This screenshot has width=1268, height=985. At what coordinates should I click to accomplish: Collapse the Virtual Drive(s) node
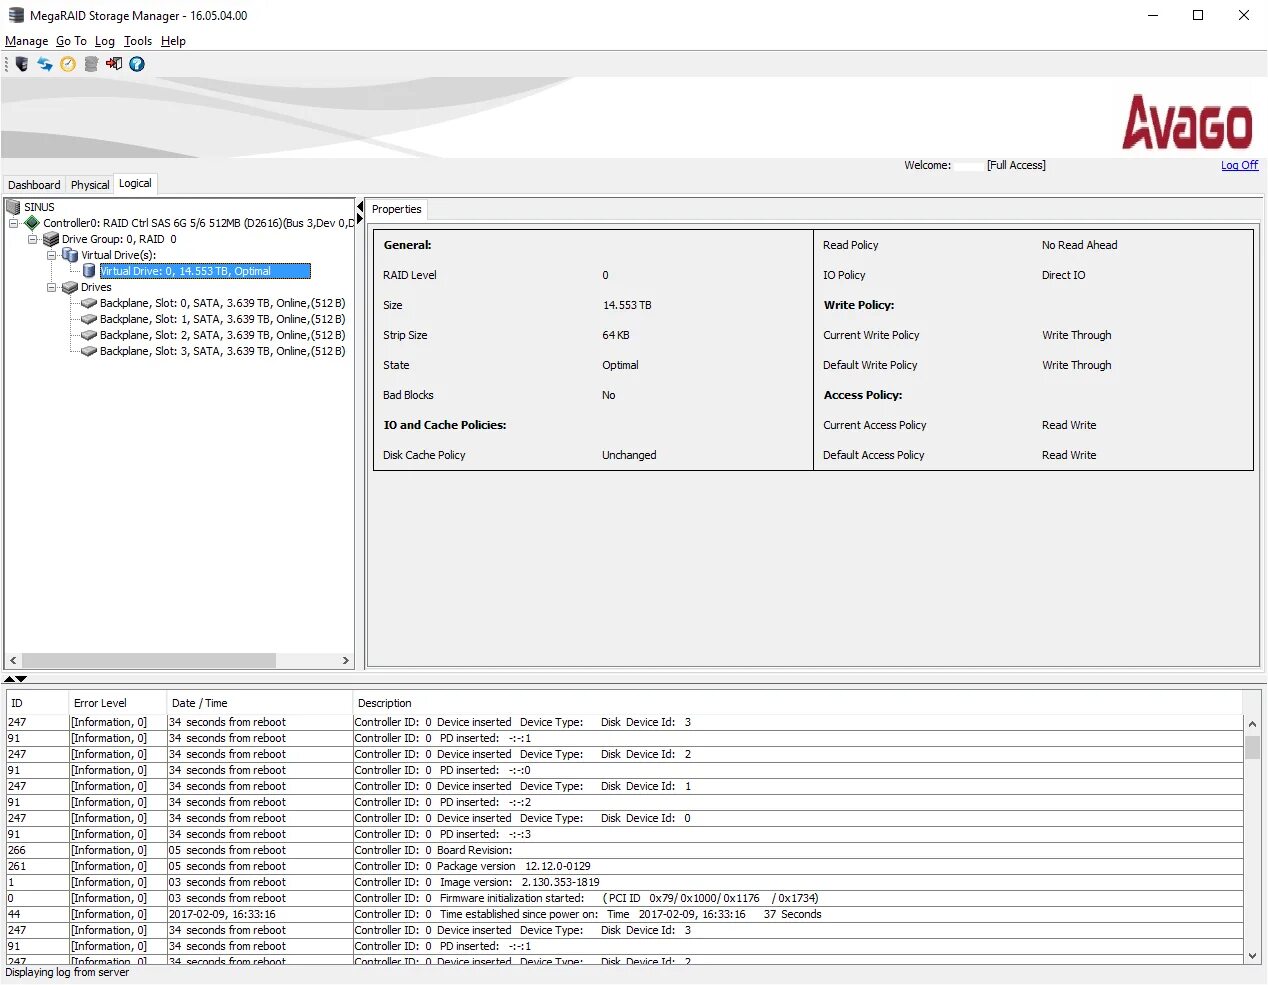tap(52, 255)
